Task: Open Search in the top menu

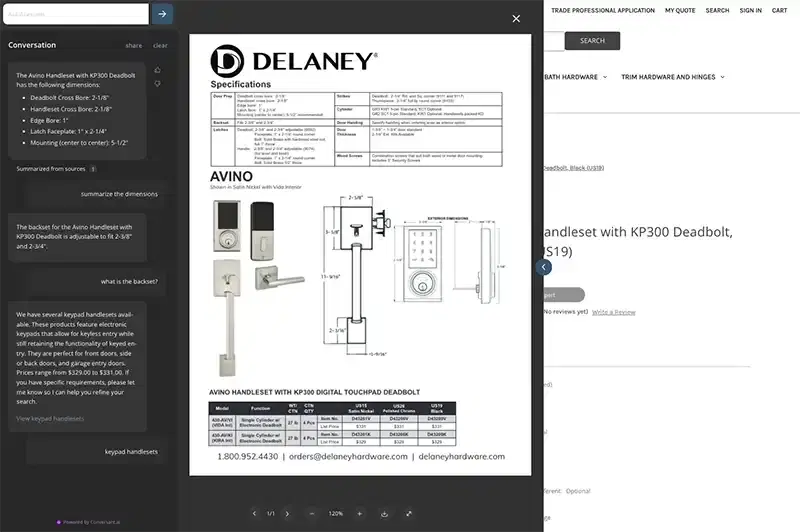Action: [717, 10]
